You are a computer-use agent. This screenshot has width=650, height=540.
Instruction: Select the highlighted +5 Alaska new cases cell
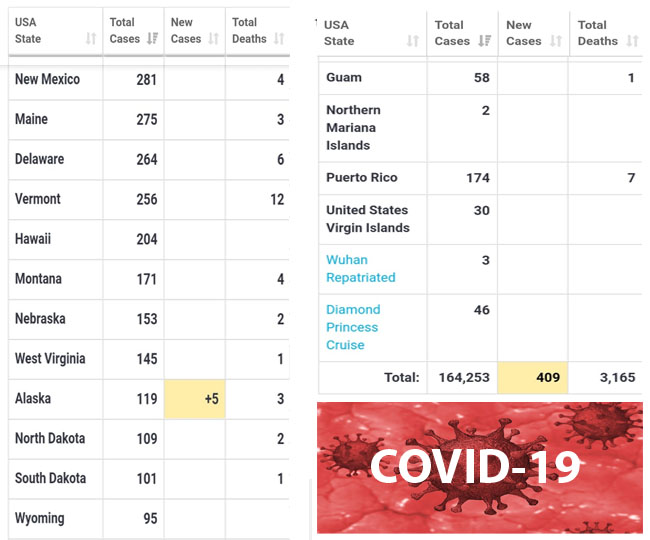pyautogui.click(x=195, y=399)
